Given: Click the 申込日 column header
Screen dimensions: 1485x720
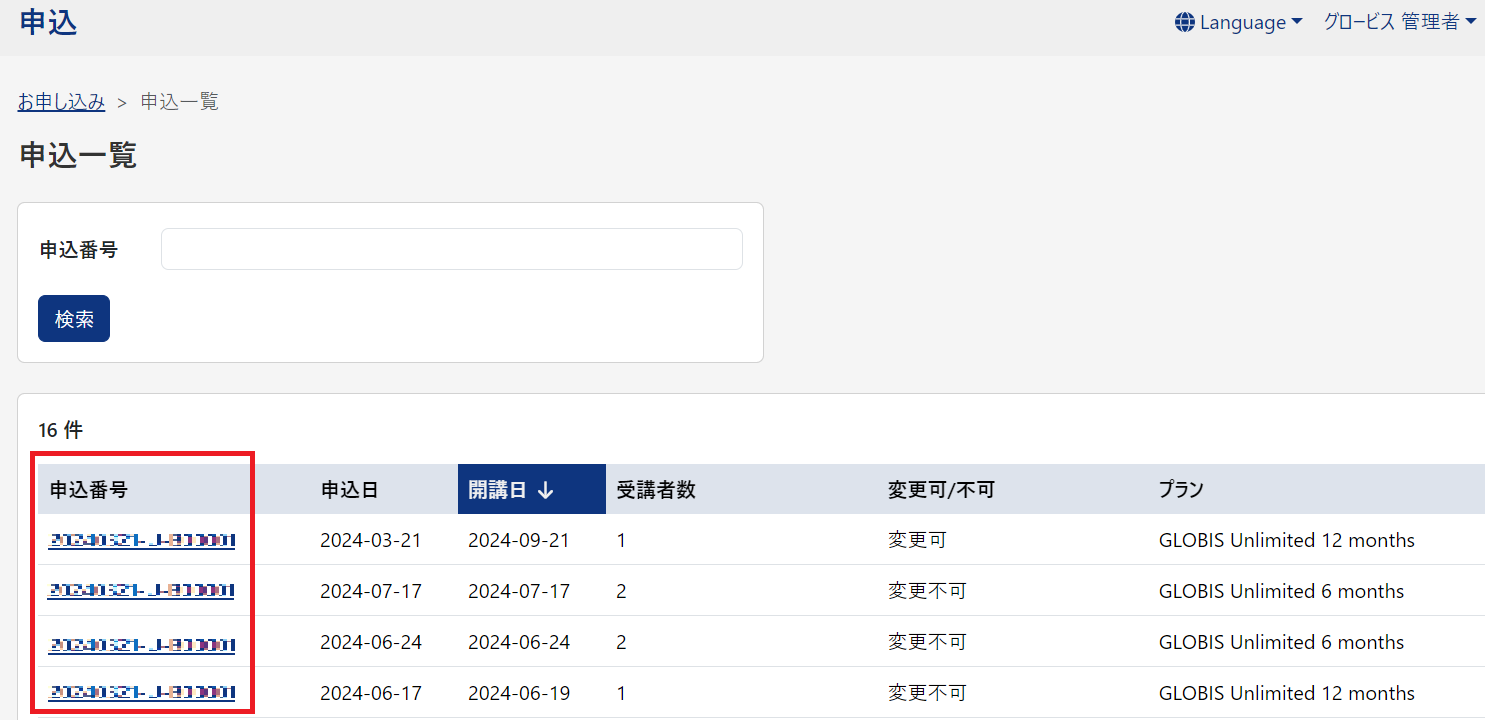Looking at the screenshot, I should [x=349, y=490].
